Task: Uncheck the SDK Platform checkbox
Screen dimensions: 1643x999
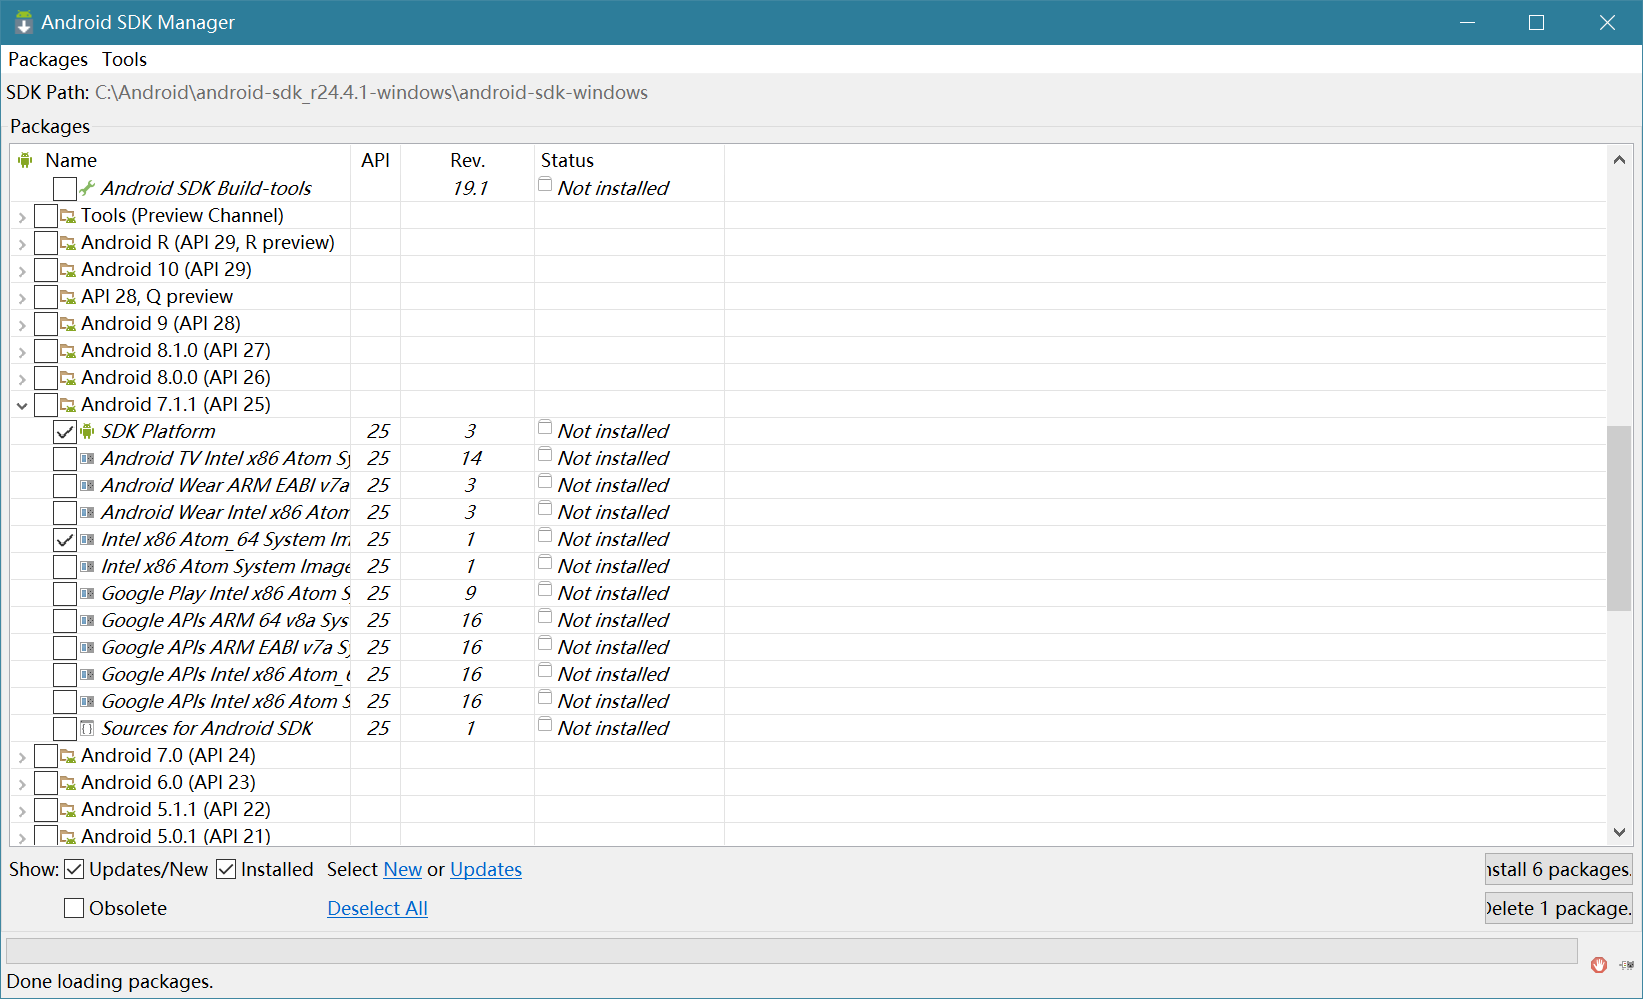Action: pos(65,432)
